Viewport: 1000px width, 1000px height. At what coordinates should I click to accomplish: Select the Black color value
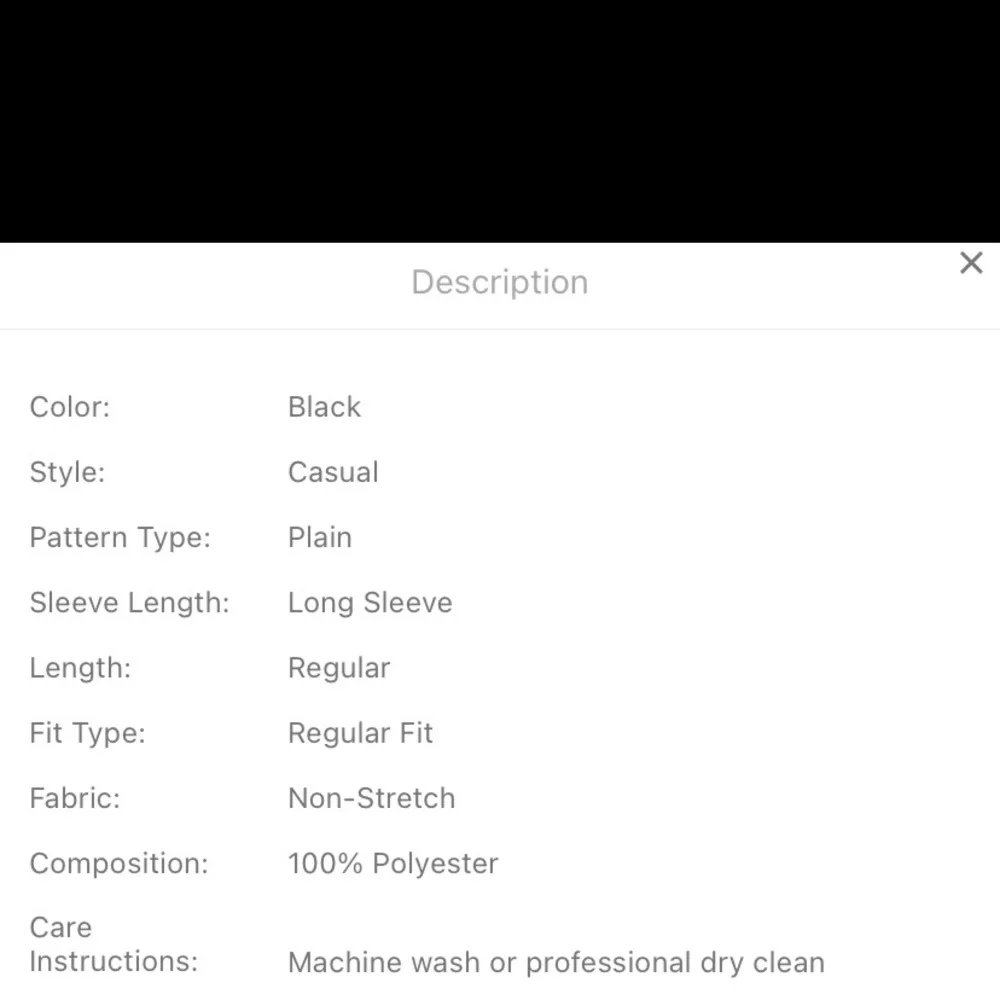coord(324,407)
